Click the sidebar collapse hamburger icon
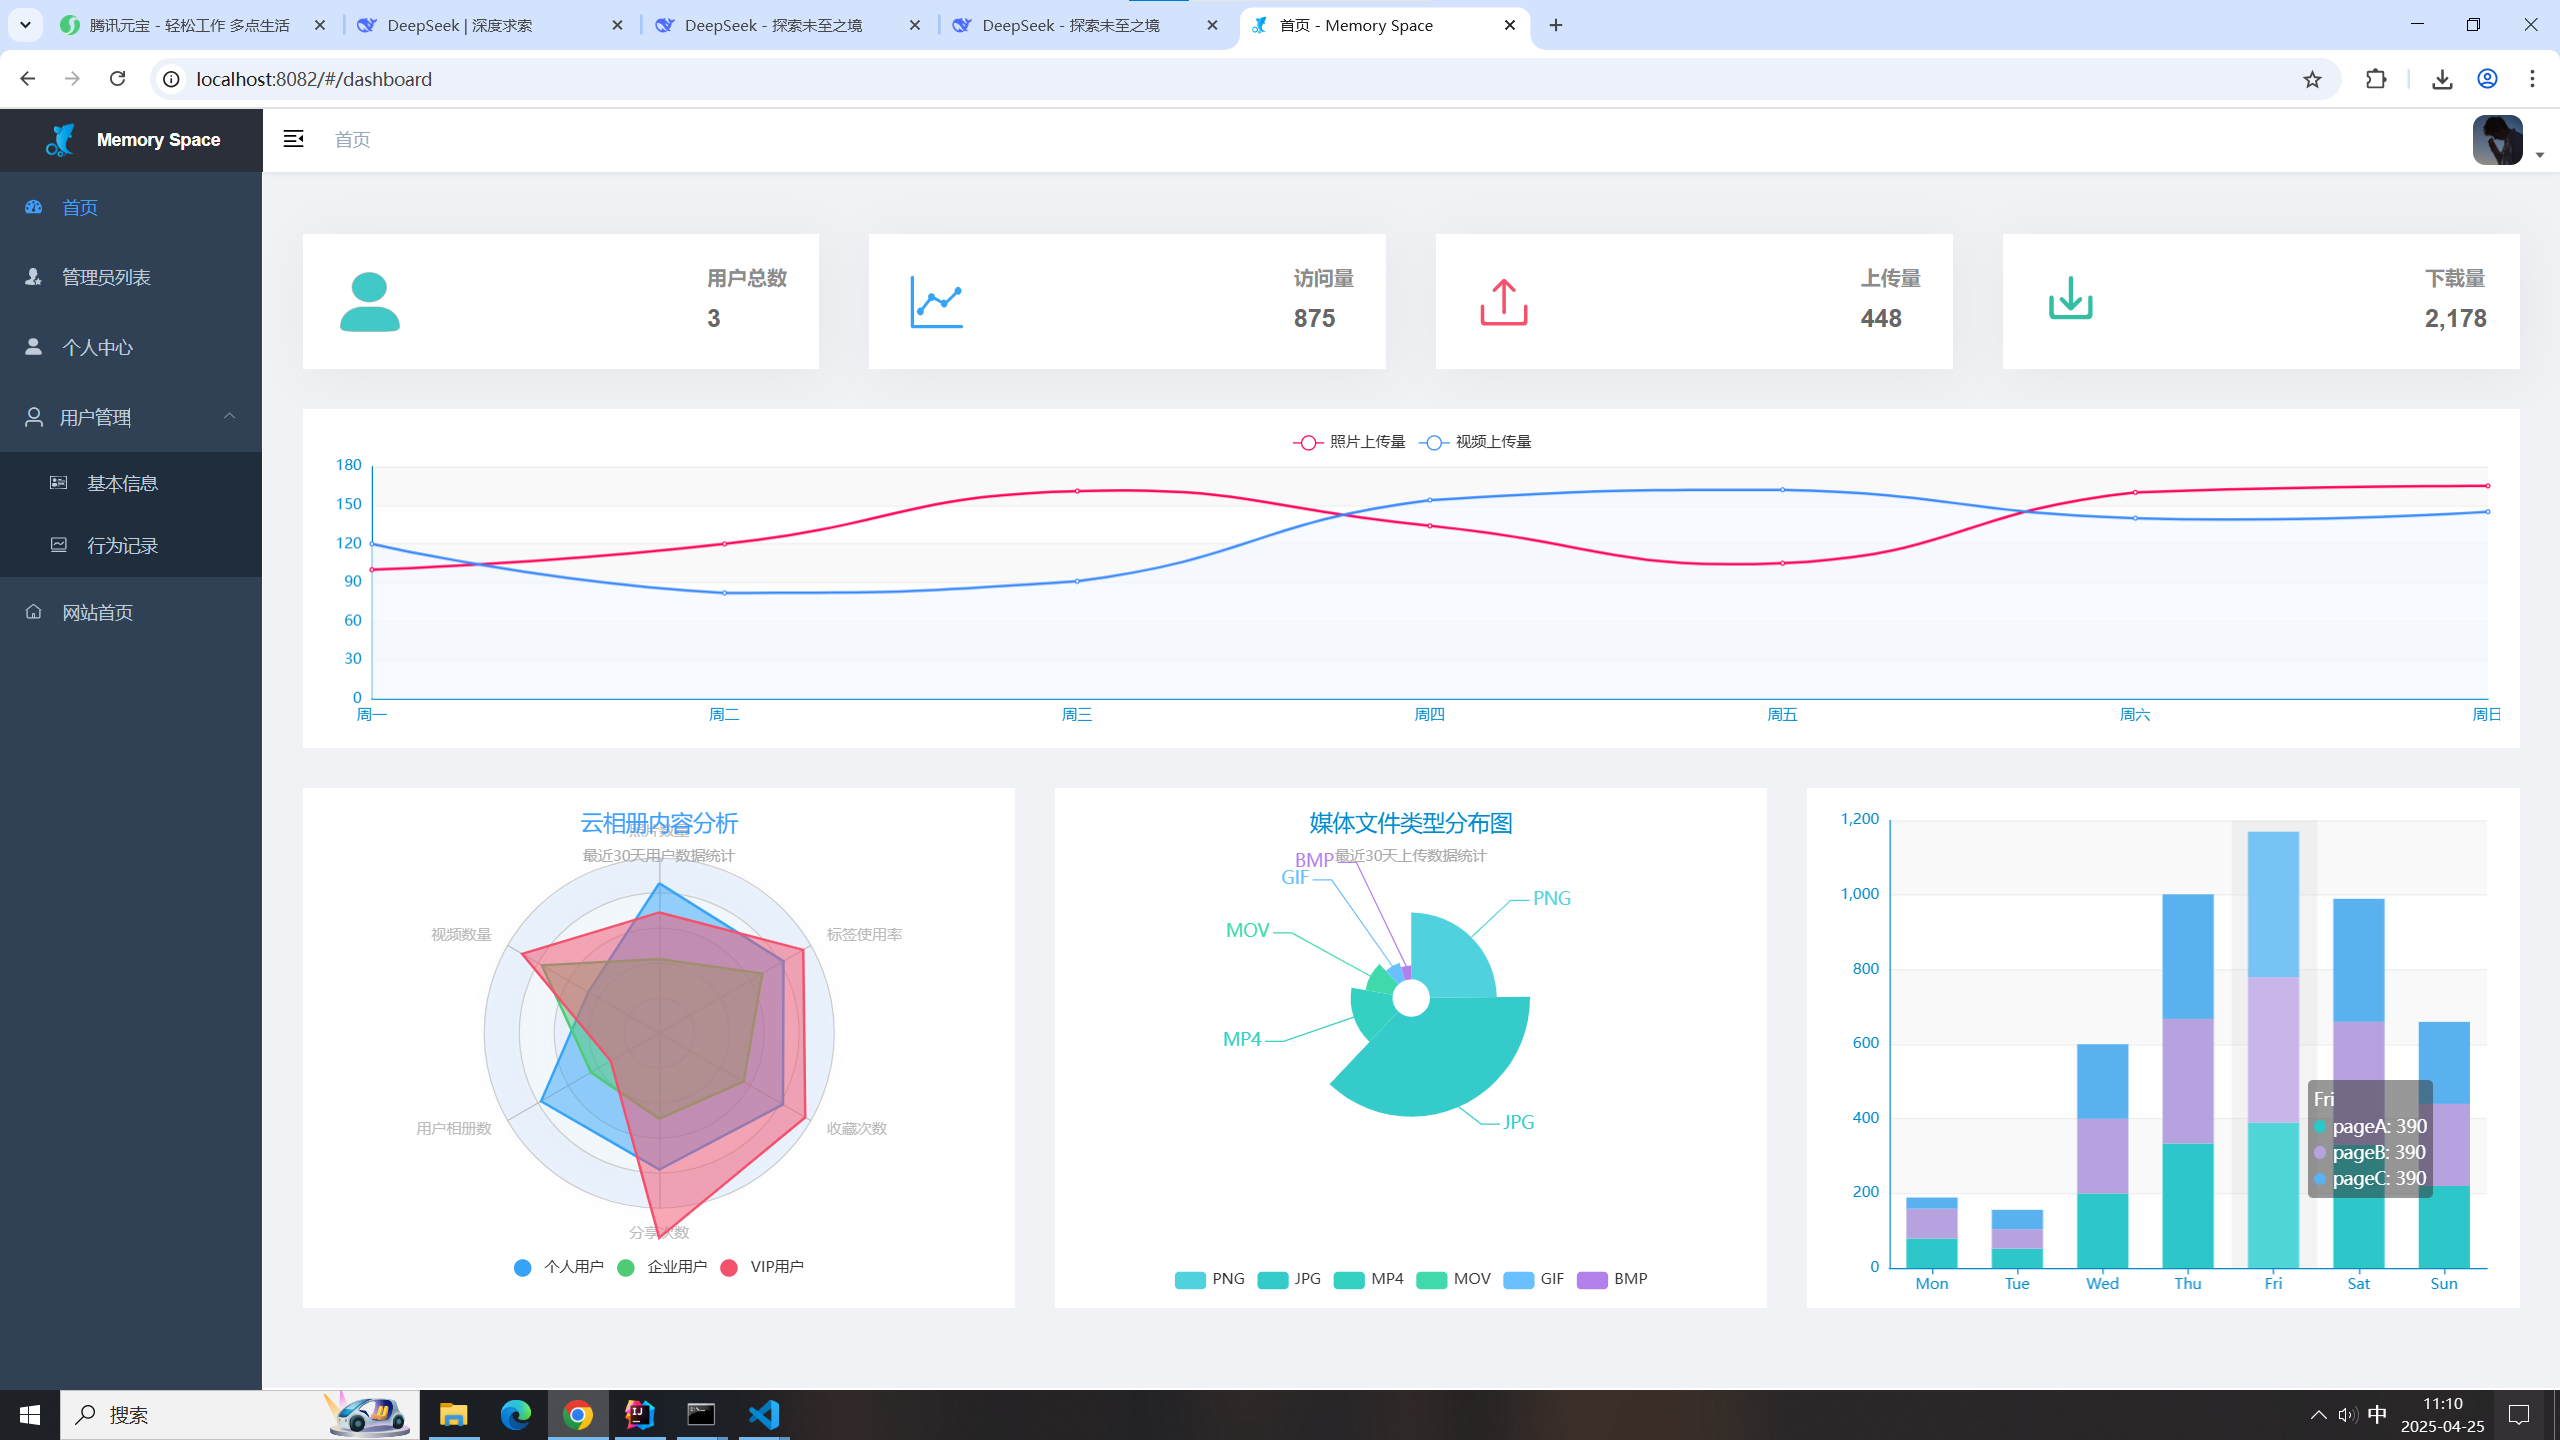Viewport: 2560px width, 1440px height. click(293, 139)
